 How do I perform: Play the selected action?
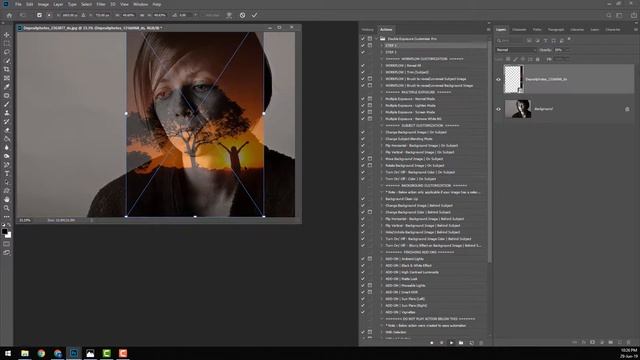451,343
